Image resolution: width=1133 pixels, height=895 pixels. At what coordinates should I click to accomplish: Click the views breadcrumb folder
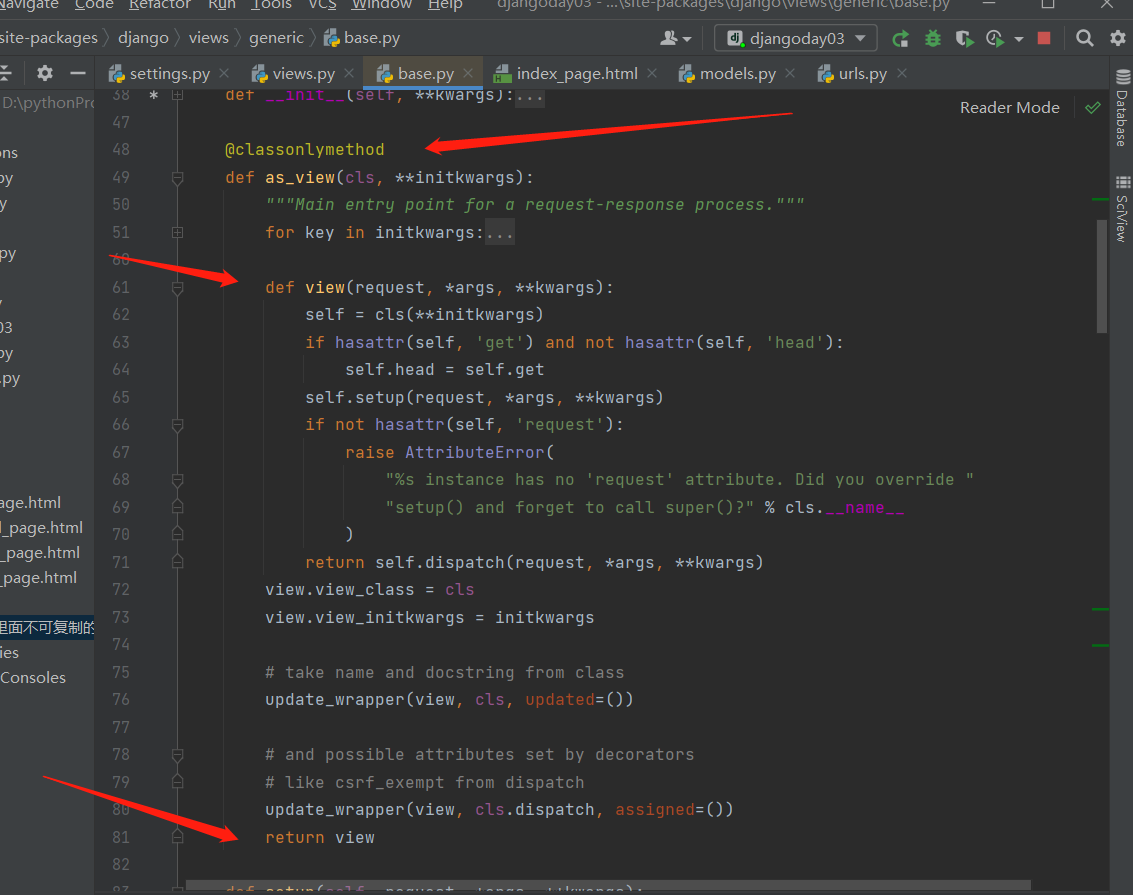pos(209,38)
